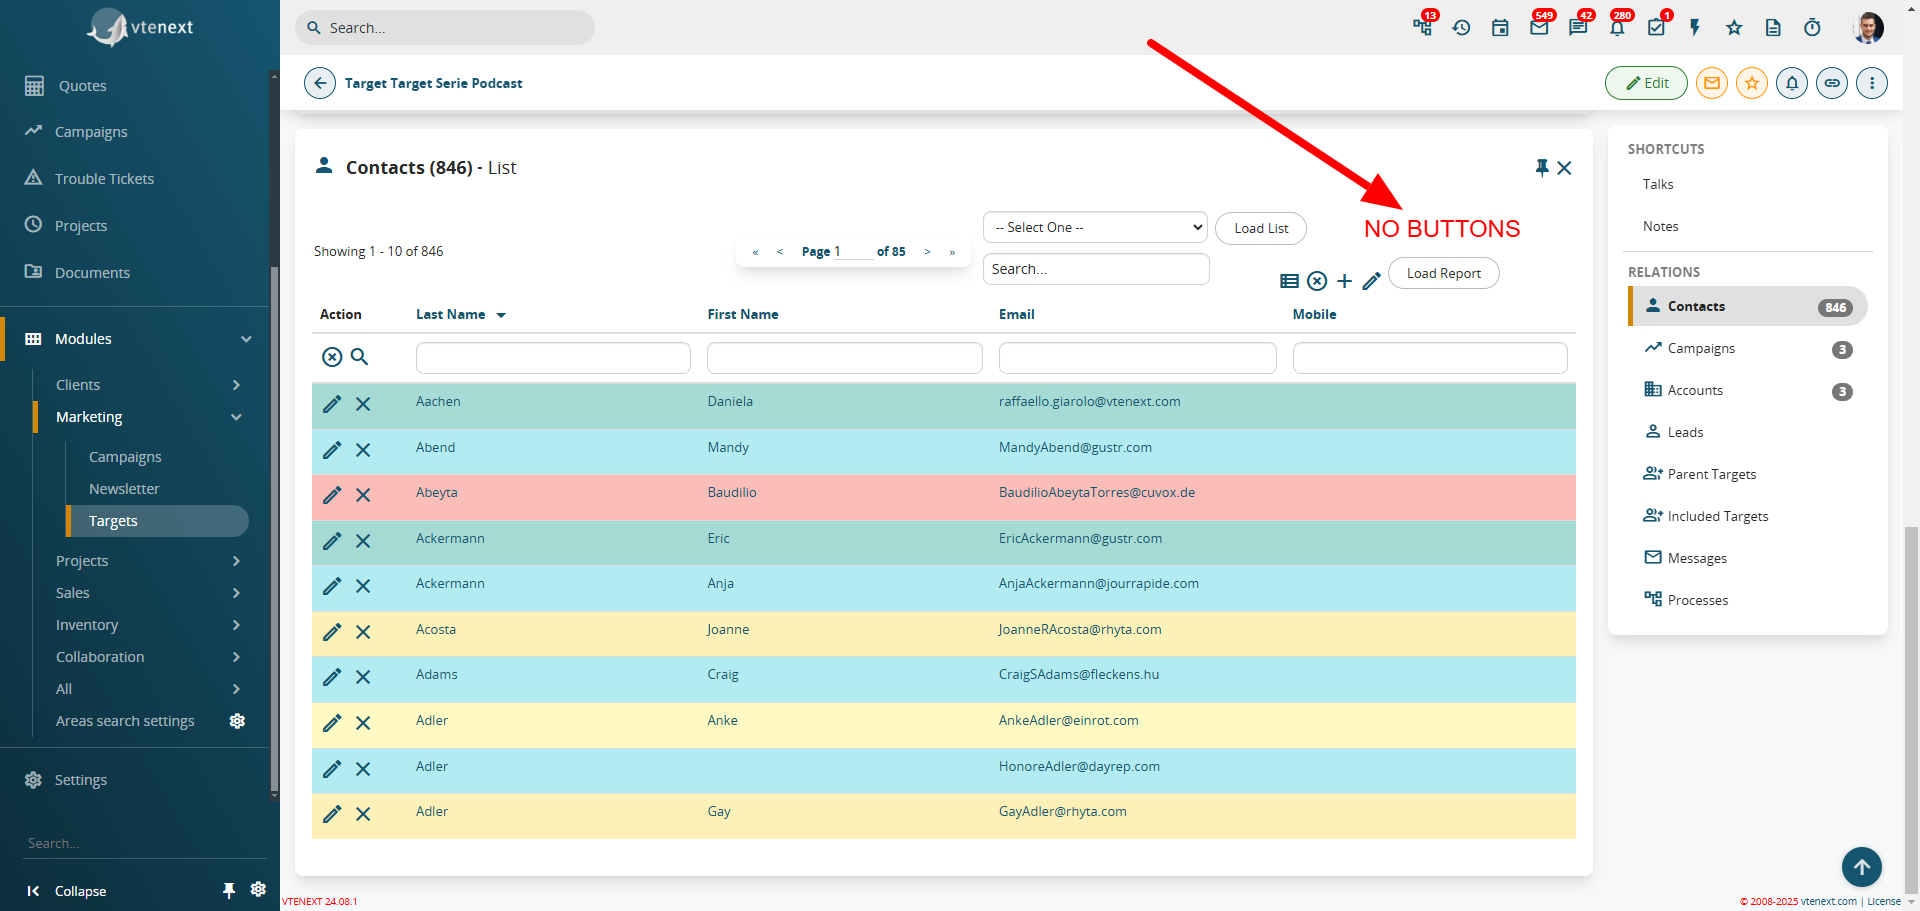
Task: Click the link icon button near Edit
Action: [x=1832, y=83]
